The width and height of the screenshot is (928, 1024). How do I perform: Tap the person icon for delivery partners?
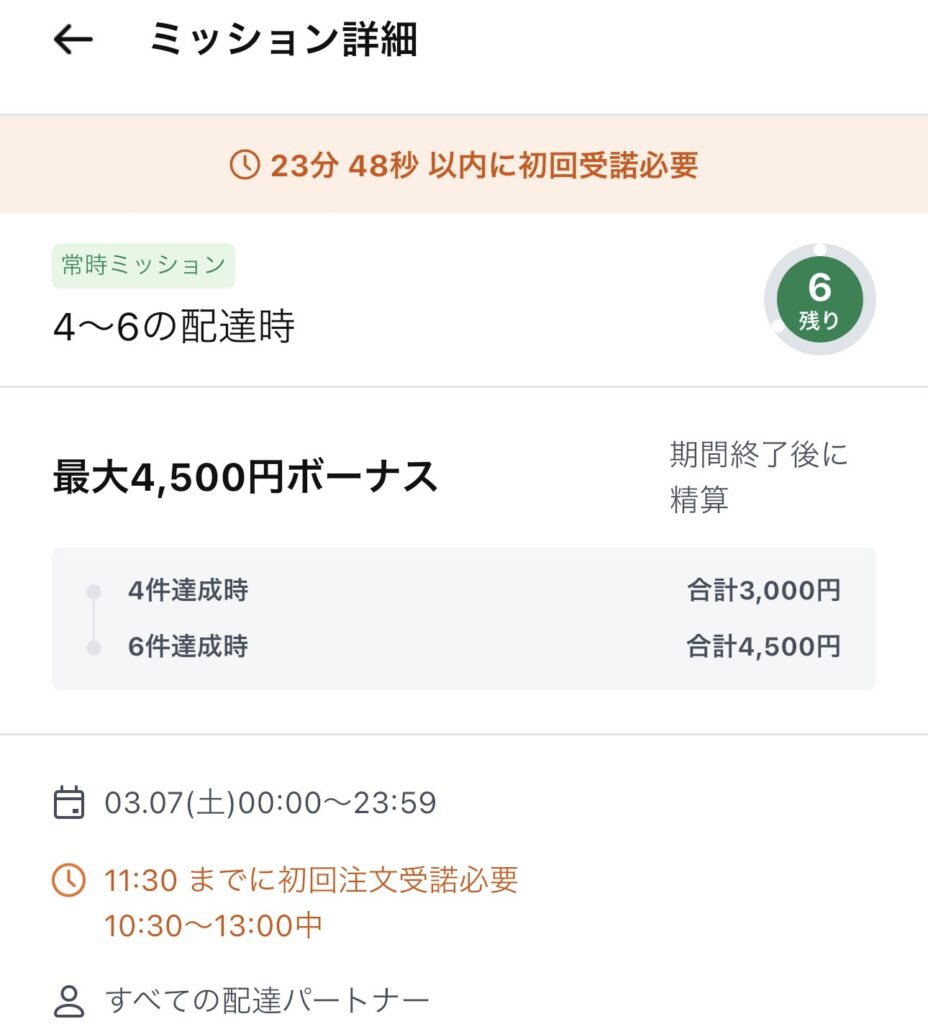68,1000
